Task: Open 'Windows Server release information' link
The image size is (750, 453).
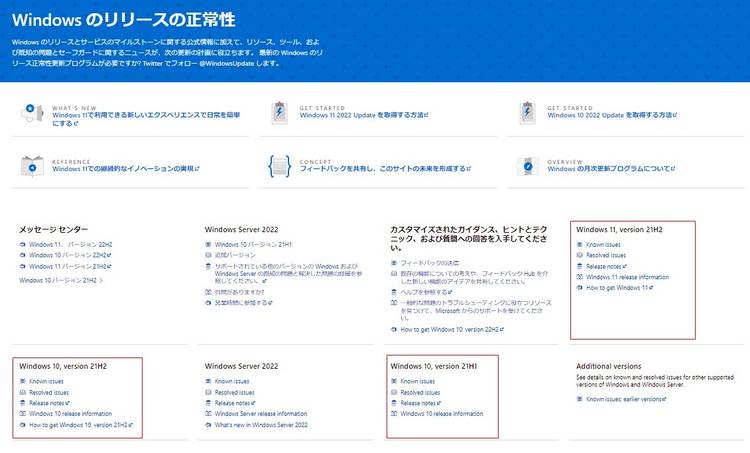Action: (x=261, y=414)
